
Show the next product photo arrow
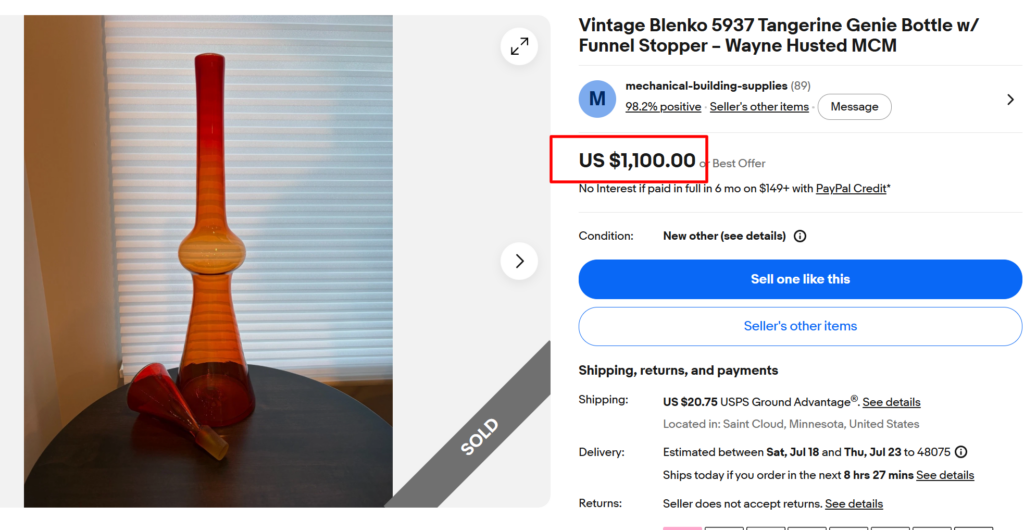pyautogui.click(x=519, y=261)
